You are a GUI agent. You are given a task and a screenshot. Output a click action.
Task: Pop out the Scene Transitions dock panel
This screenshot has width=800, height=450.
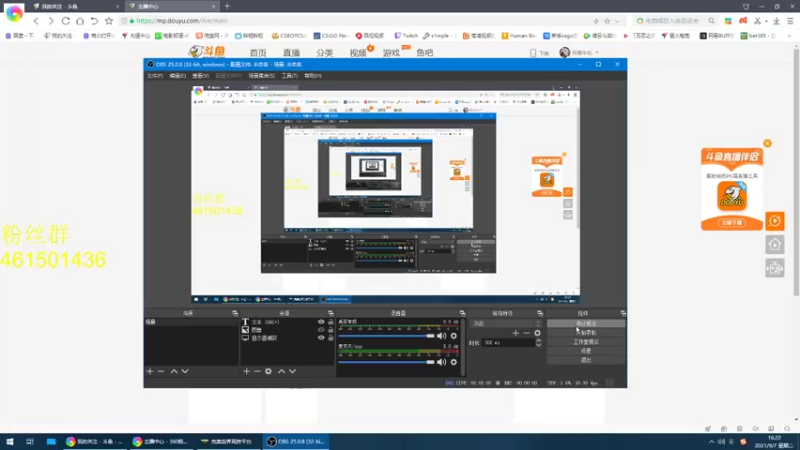(x=540, y=313)
